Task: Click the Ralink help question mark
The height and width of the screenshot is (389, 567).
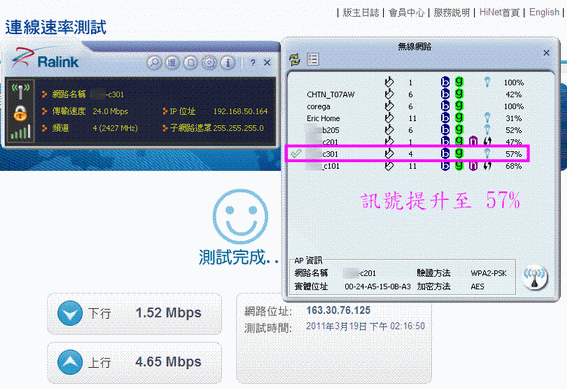Action: (253, 63)
